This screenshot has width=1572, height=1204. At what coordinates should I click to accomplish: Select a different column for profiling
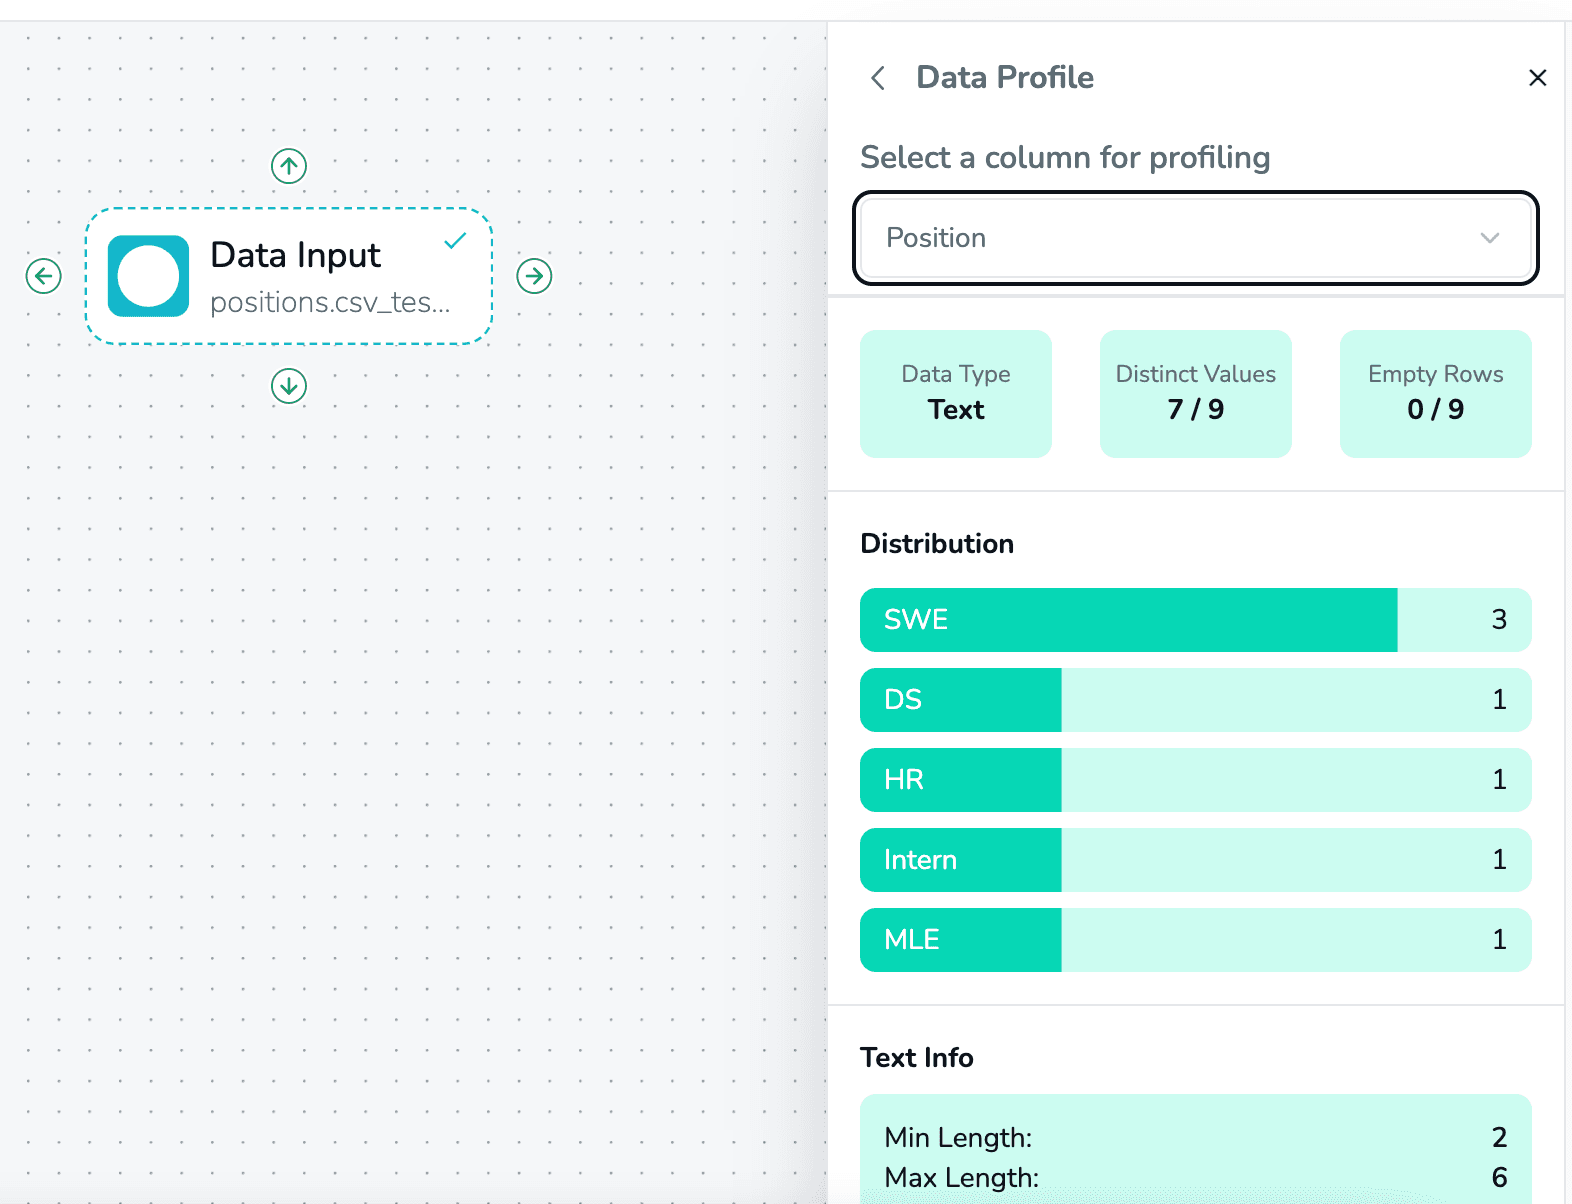(1195, 238)
